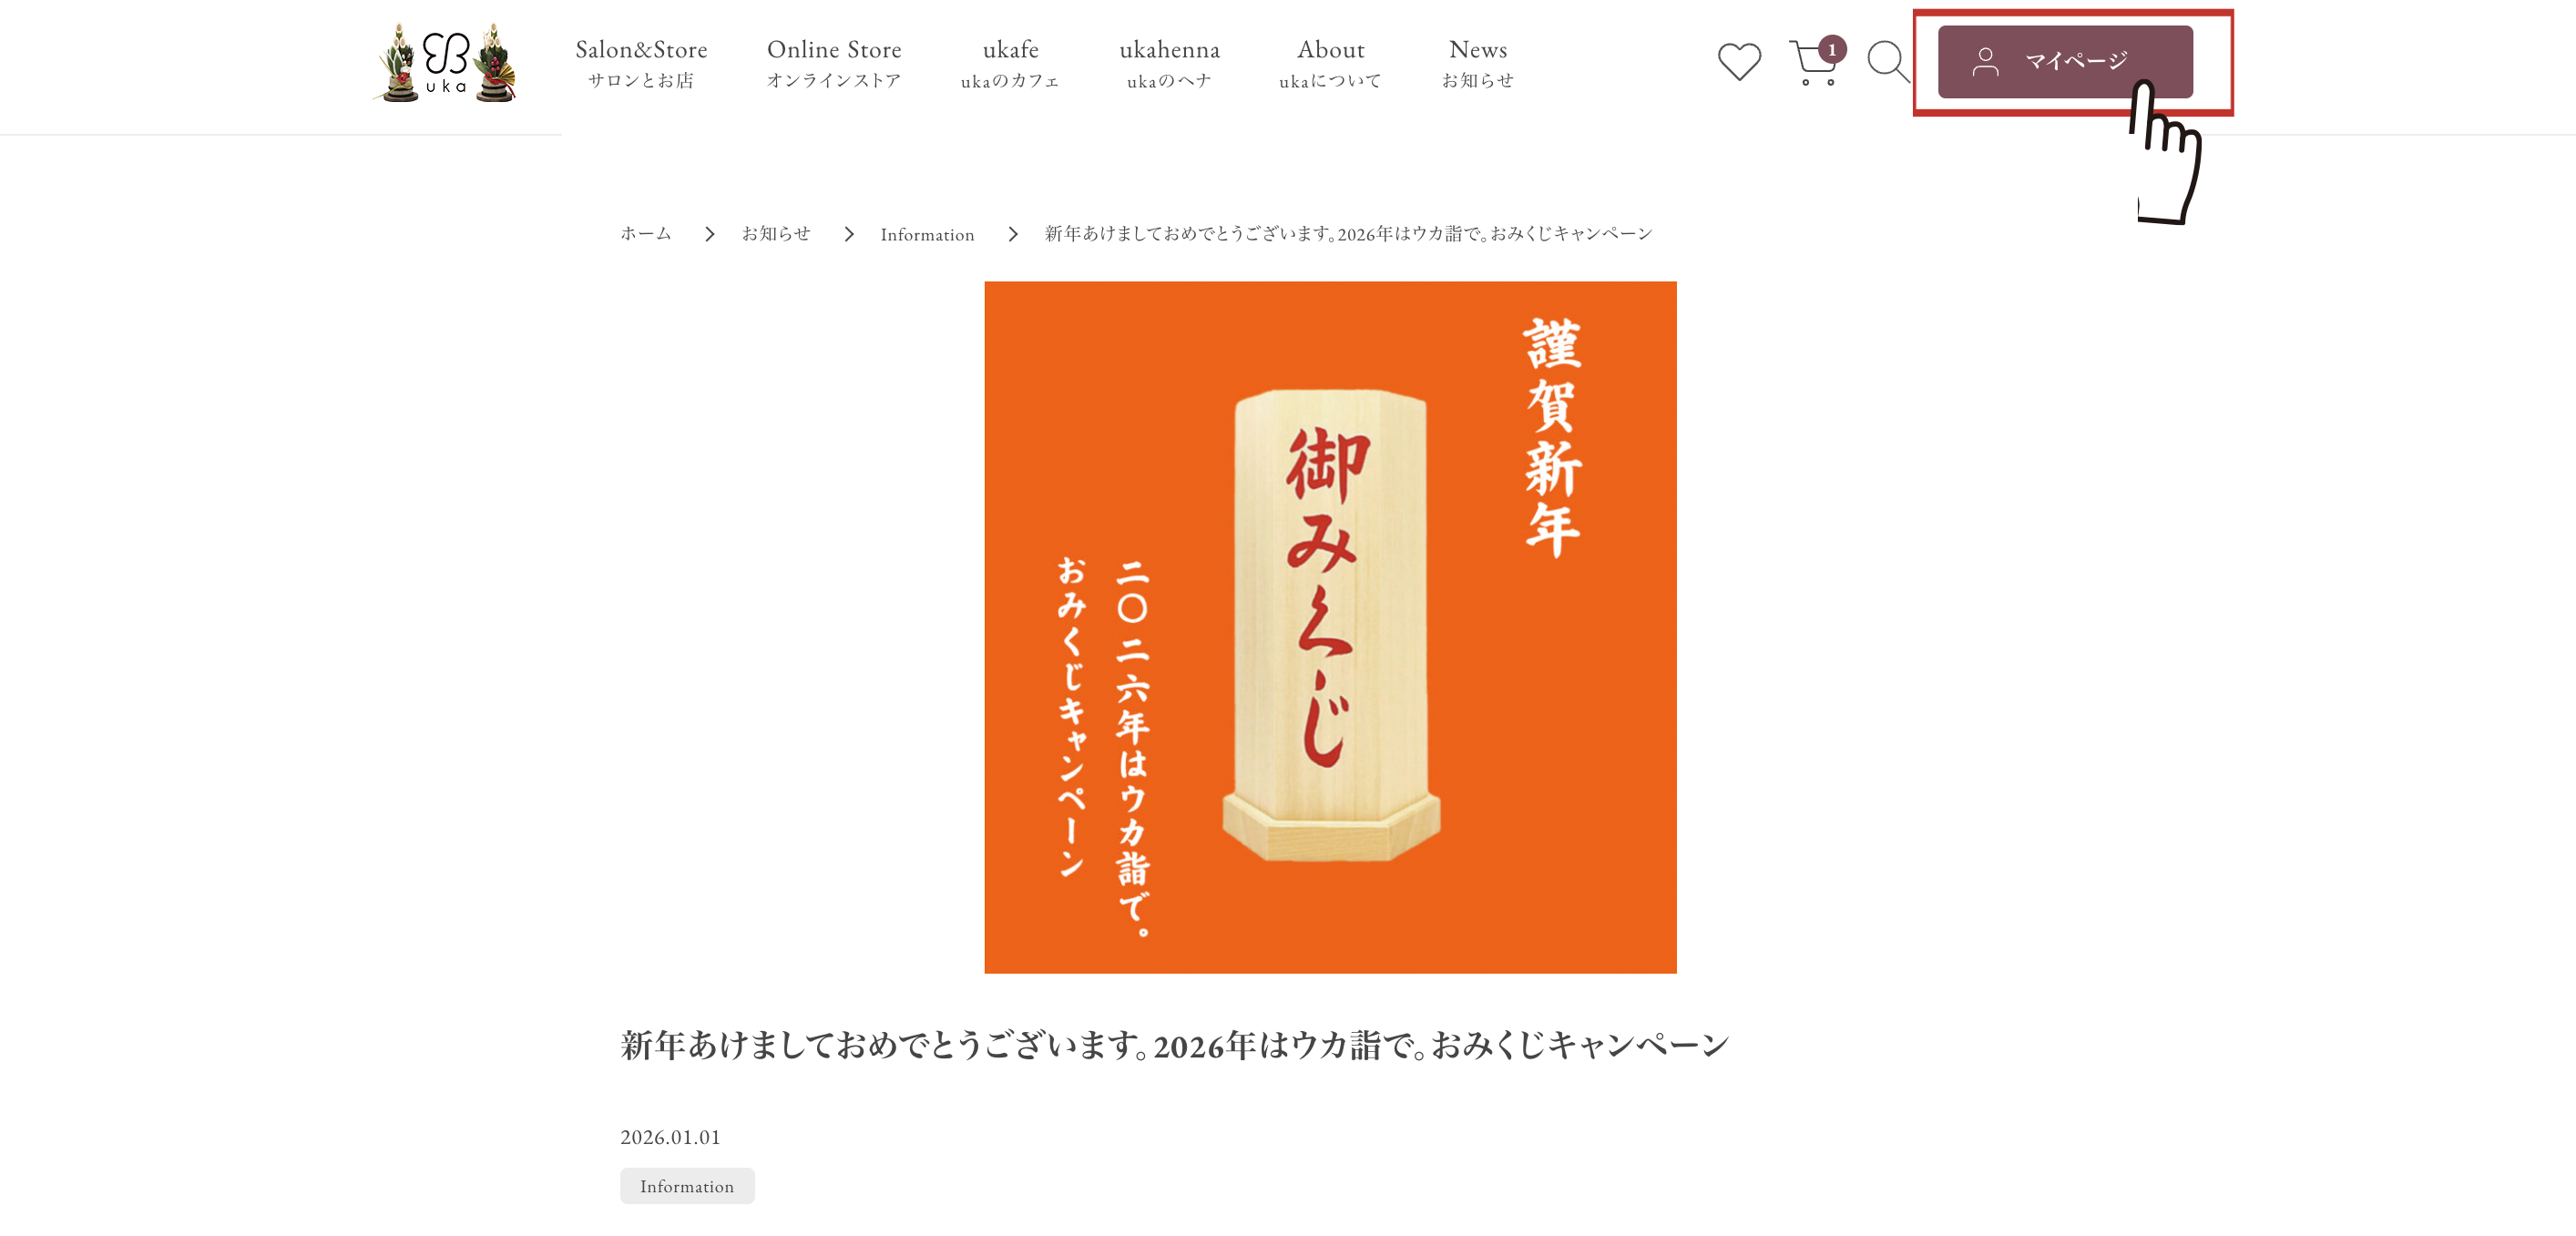Open the お知らせ breadcrumb link
Screen dimensions: 2576x1236
point(776,234)
